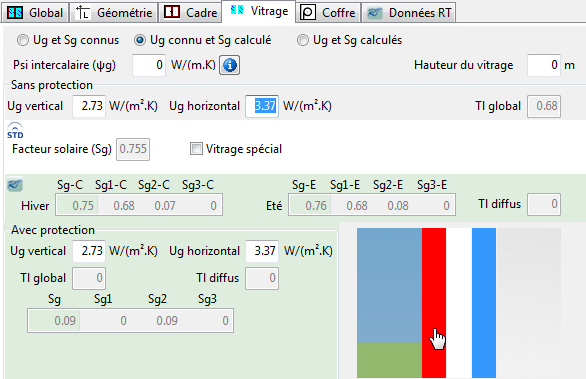Switch to the Coffre tab

[329, 13]
